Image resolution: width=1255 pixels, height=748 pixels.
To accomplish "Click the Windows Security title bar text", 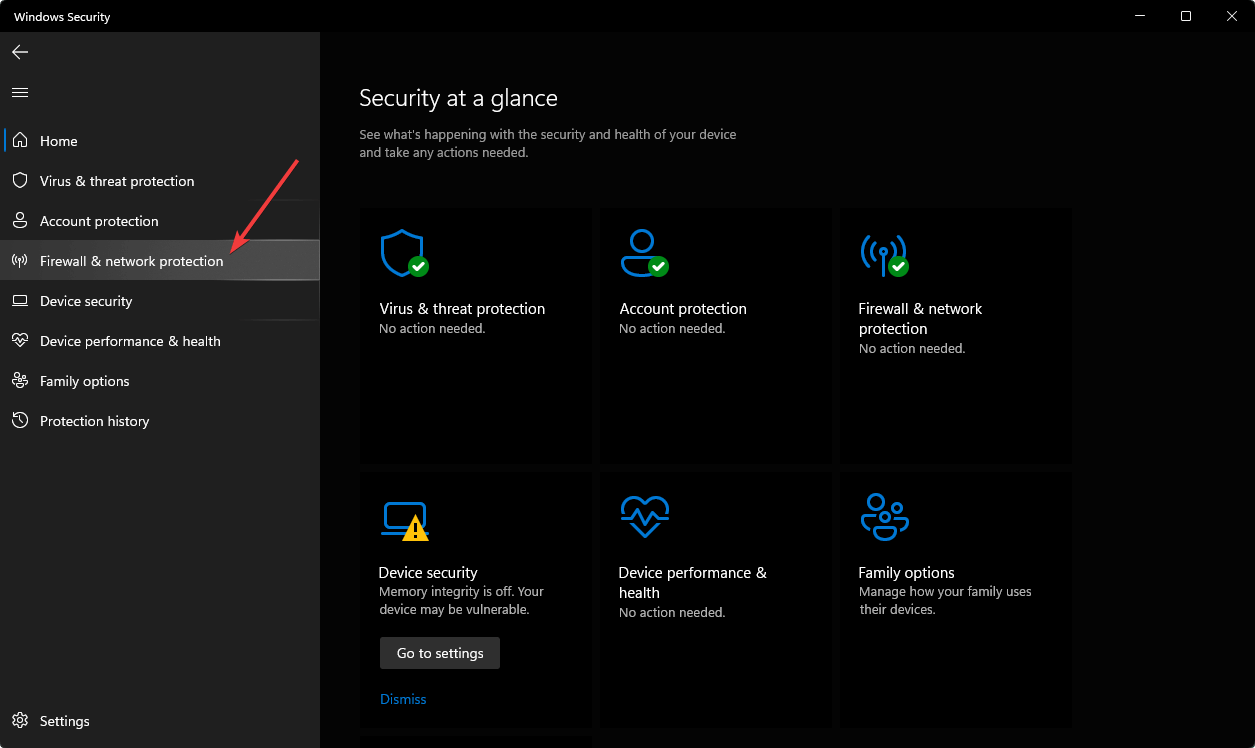I will pyautogui.click(x=62, y=17).
